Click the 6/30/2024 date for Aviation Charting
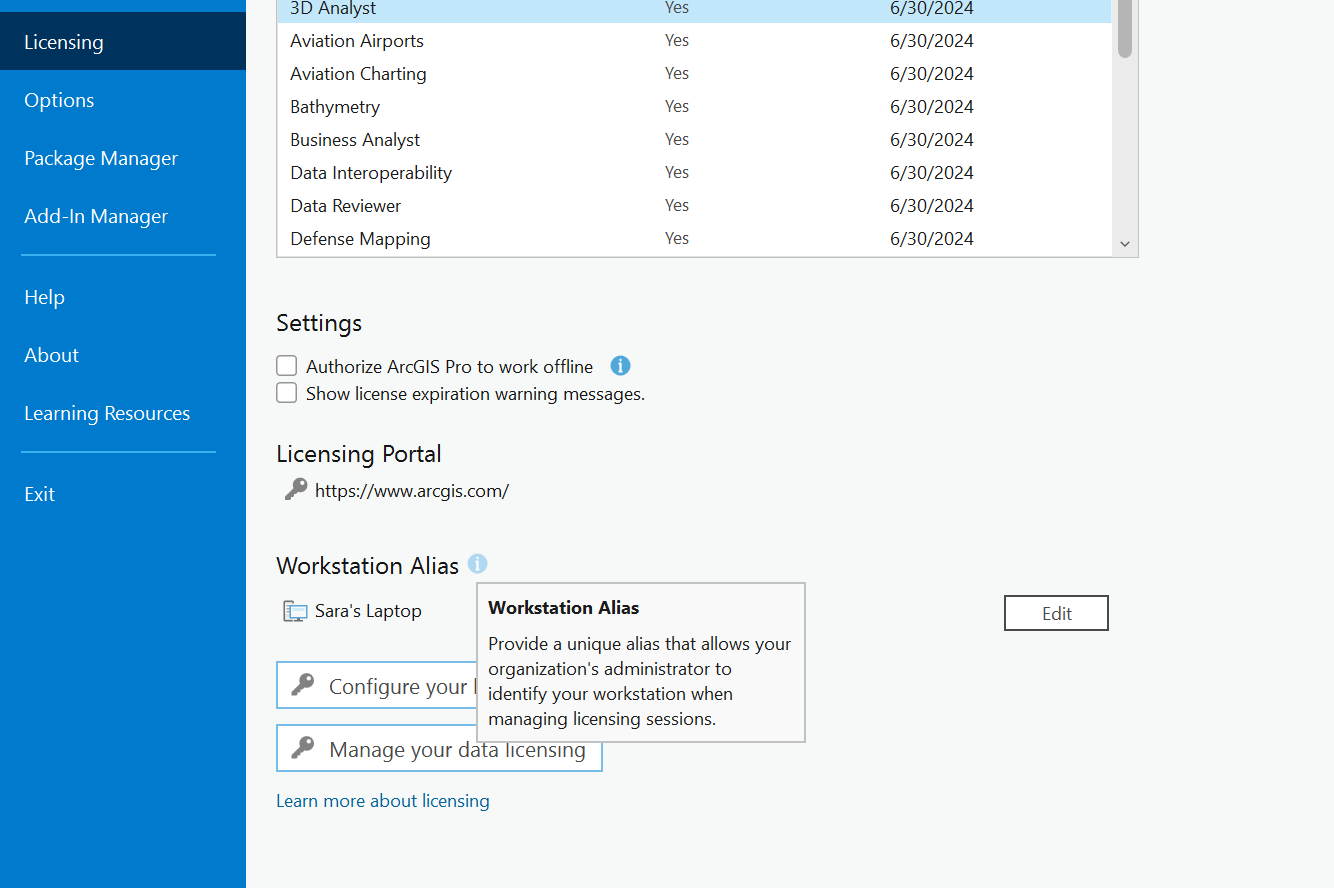 pos(932,74)
